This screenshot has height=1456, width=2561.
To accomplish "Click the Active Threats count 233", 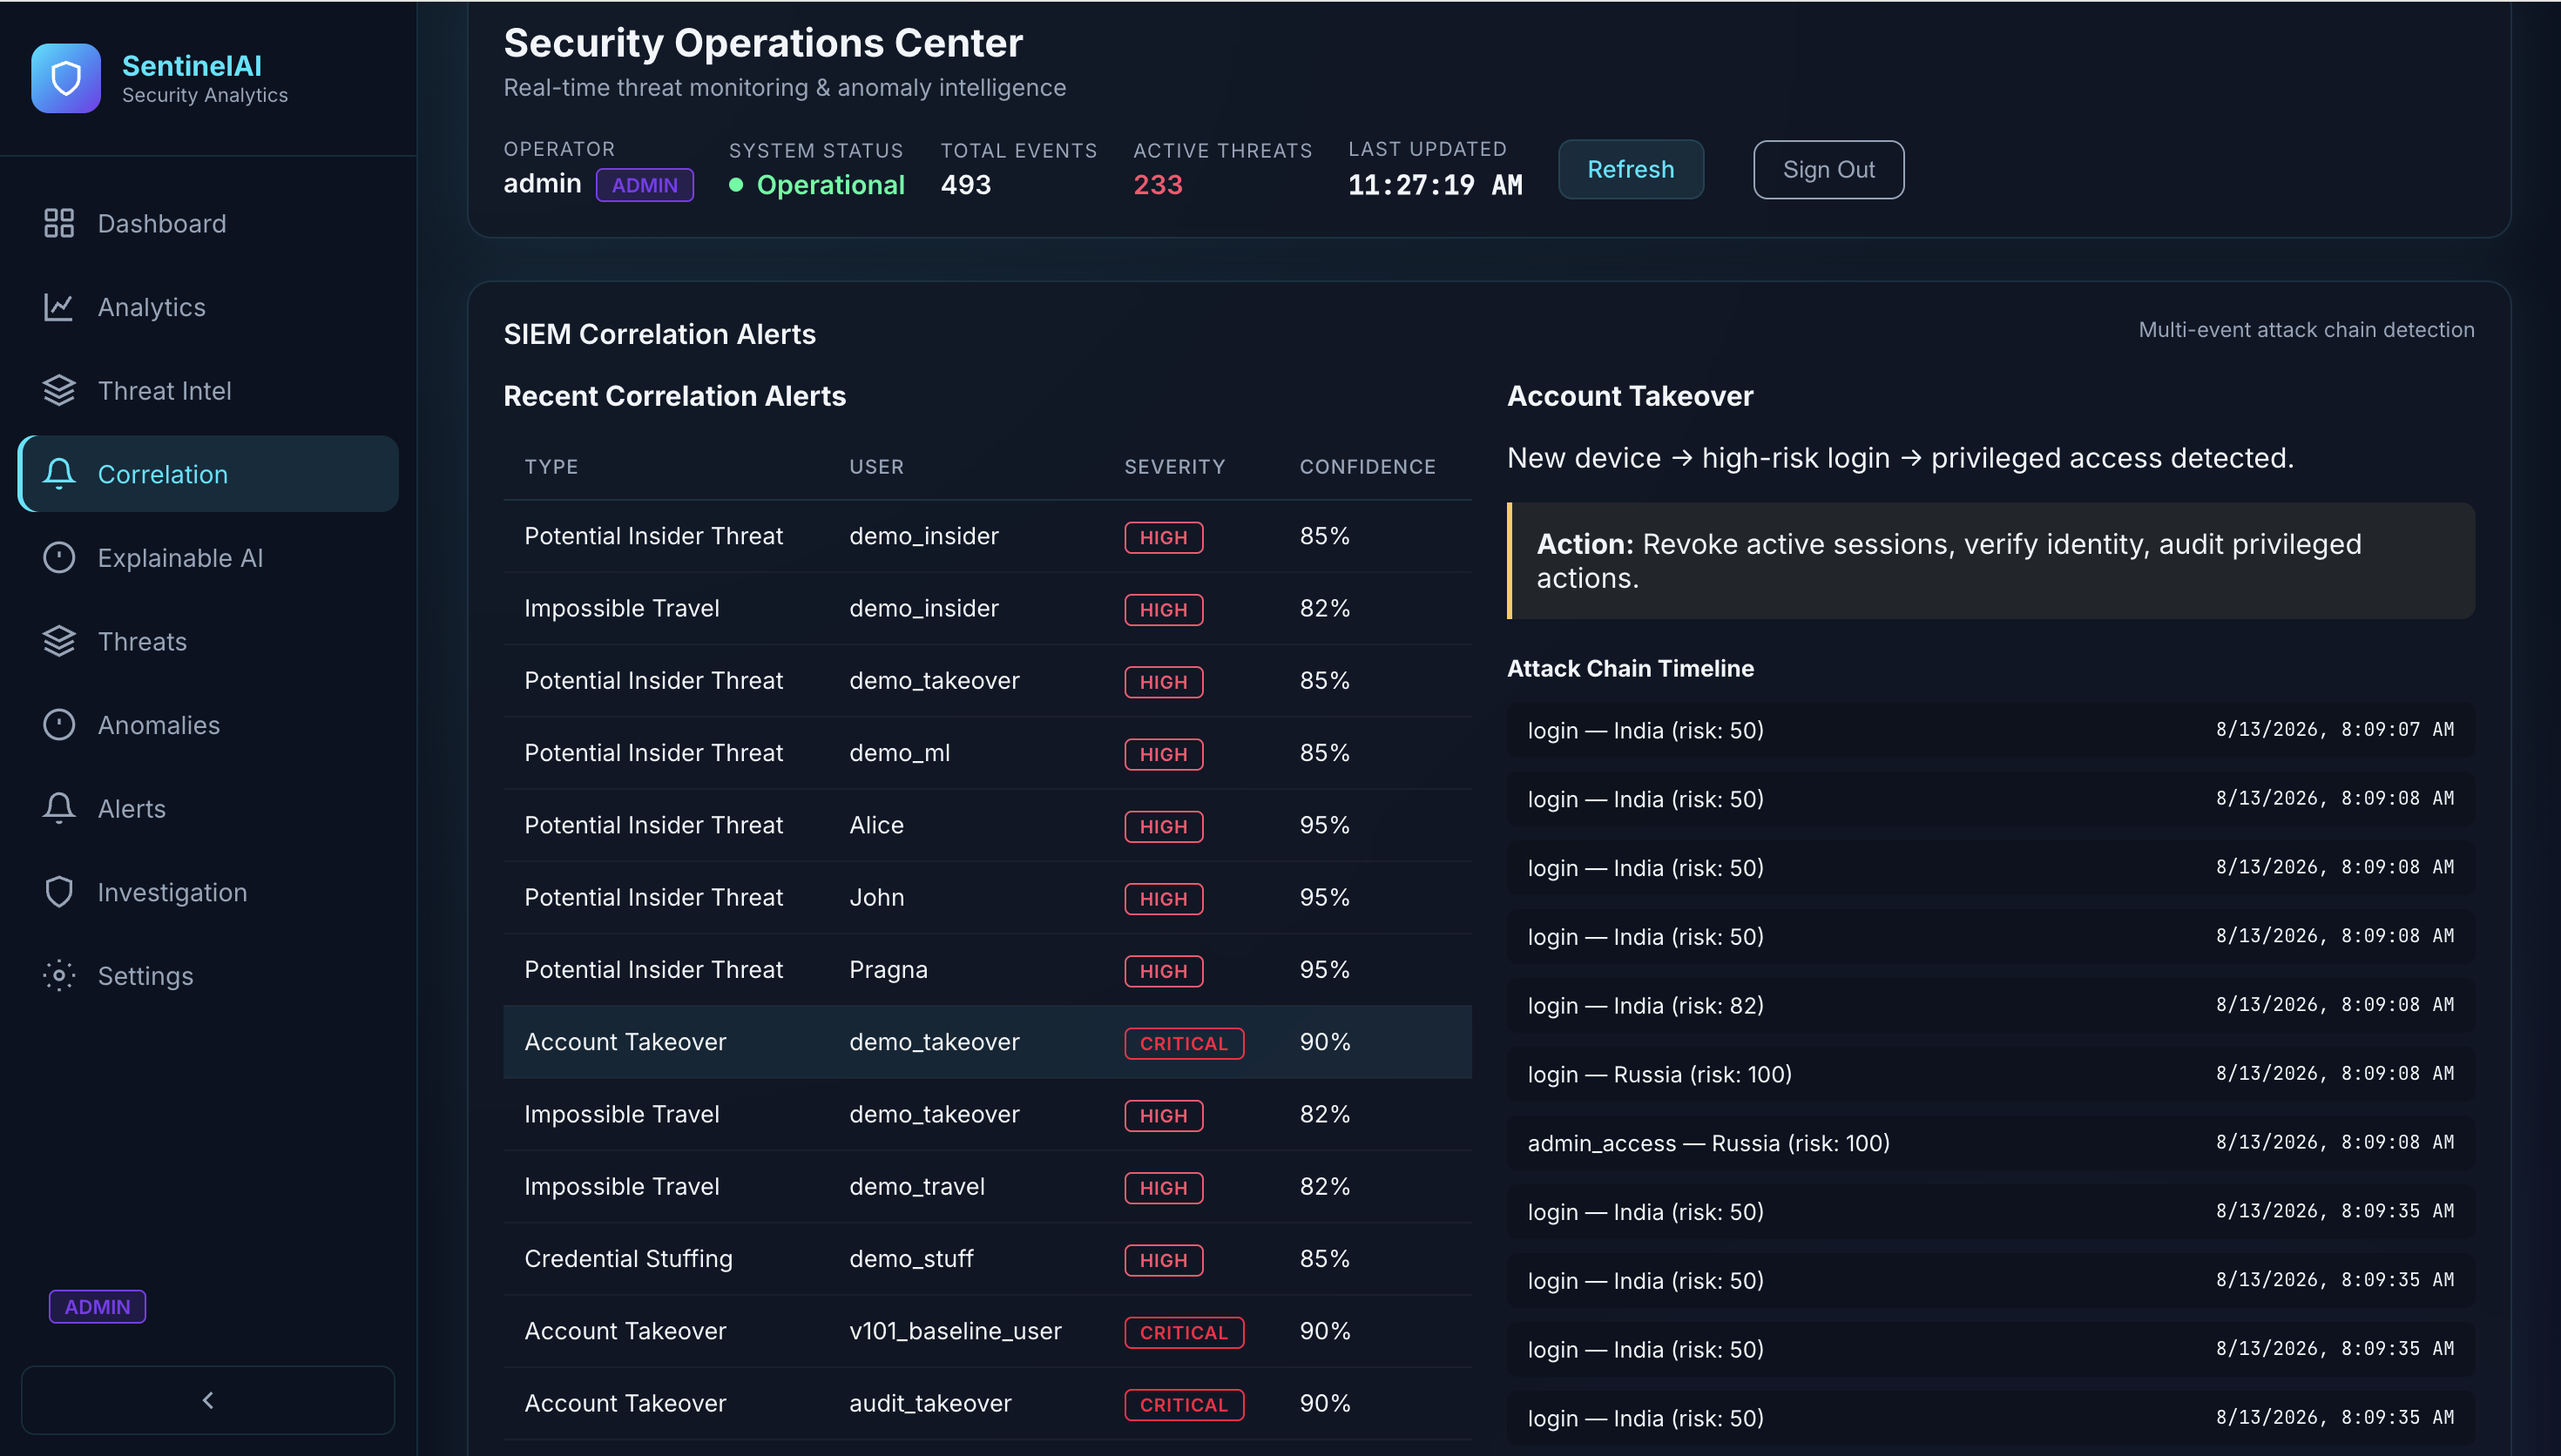I will (1157, 185).
